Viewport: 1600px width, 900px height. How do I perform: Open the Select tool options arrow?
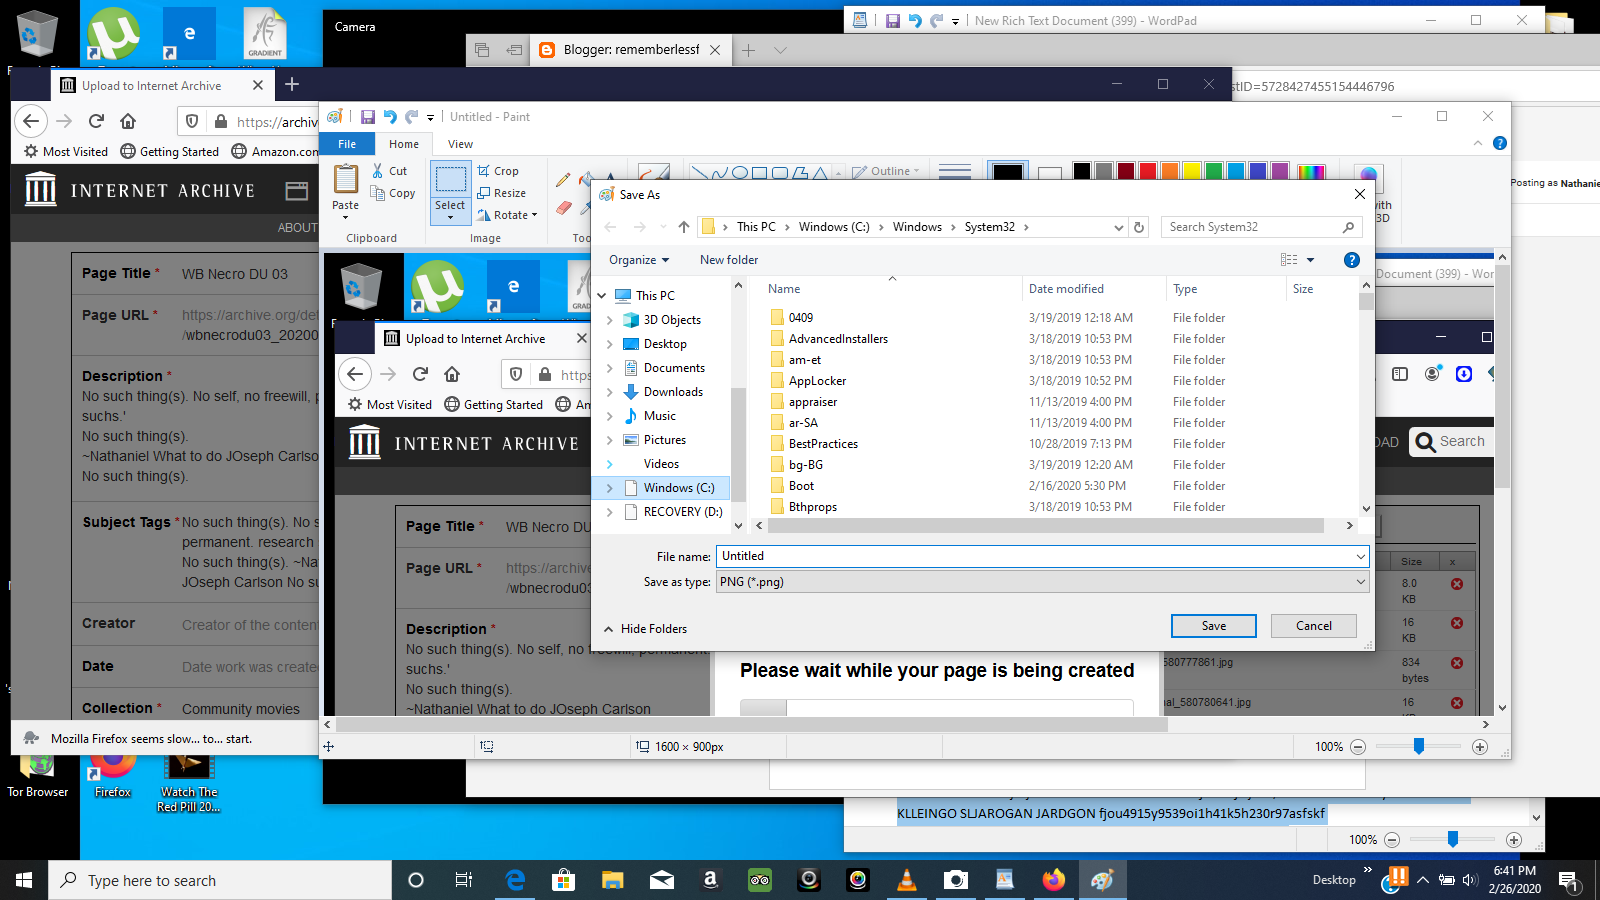coord(450,217)
